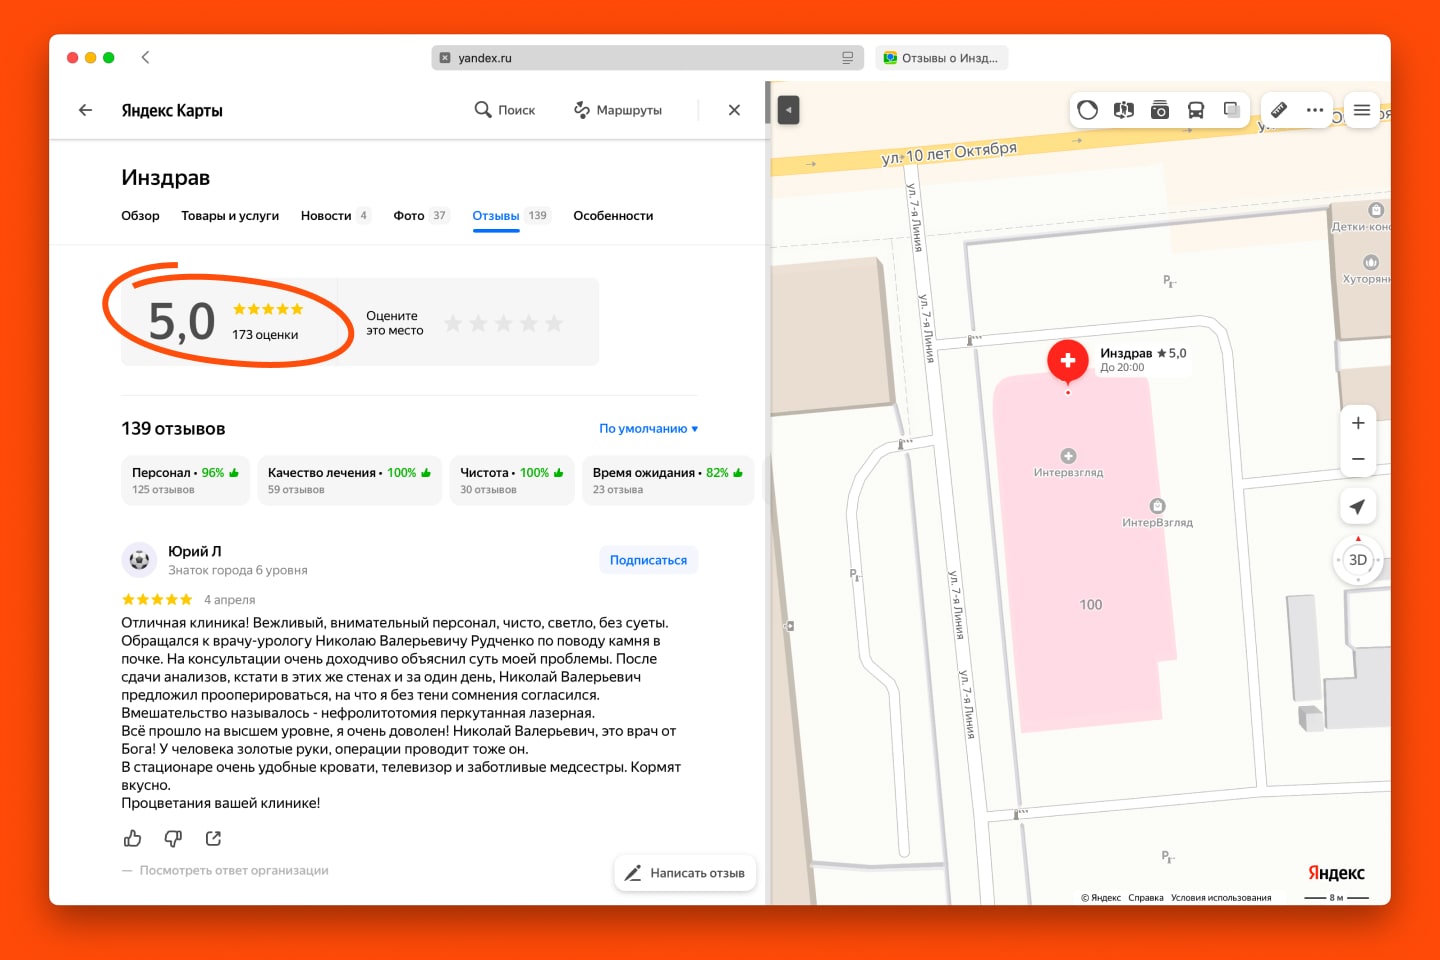Viewport: 1440px width, 960px height.
Task: Open Справка link in the map footer
Action: [x=1146, y=898]
